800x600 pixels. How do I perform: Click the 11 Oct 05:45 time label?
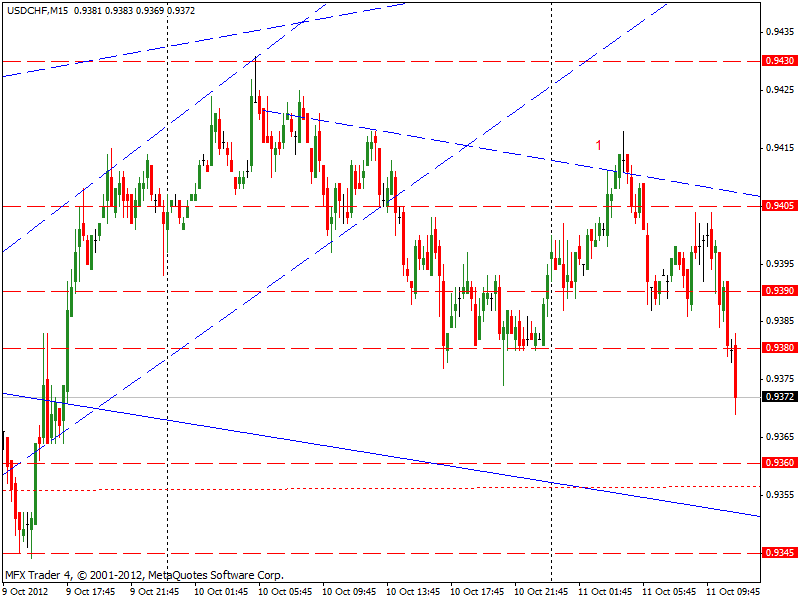(x=669, y=591)
